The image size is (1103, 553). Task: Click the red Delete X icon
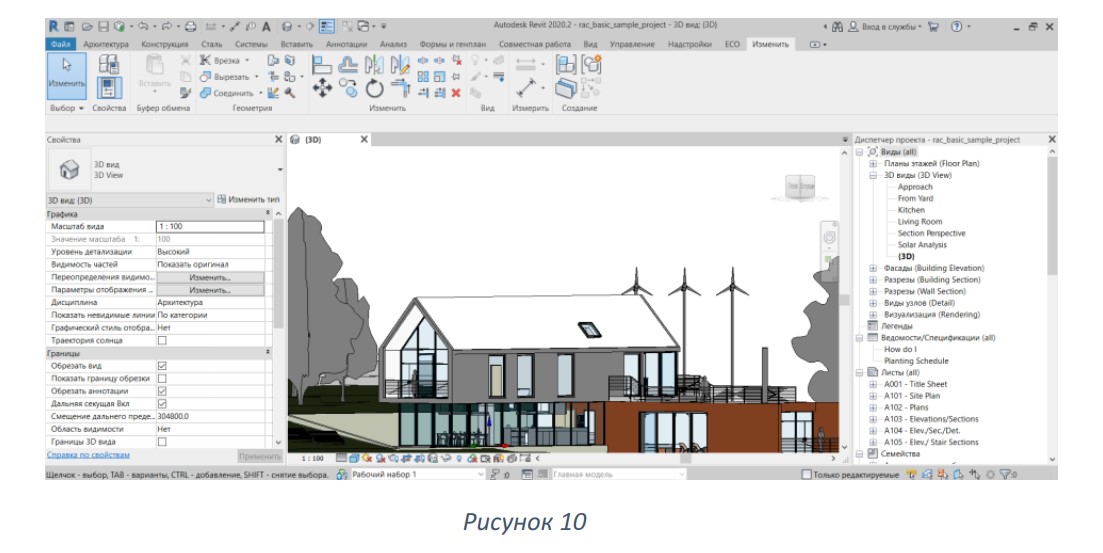[x=456, y=92]
